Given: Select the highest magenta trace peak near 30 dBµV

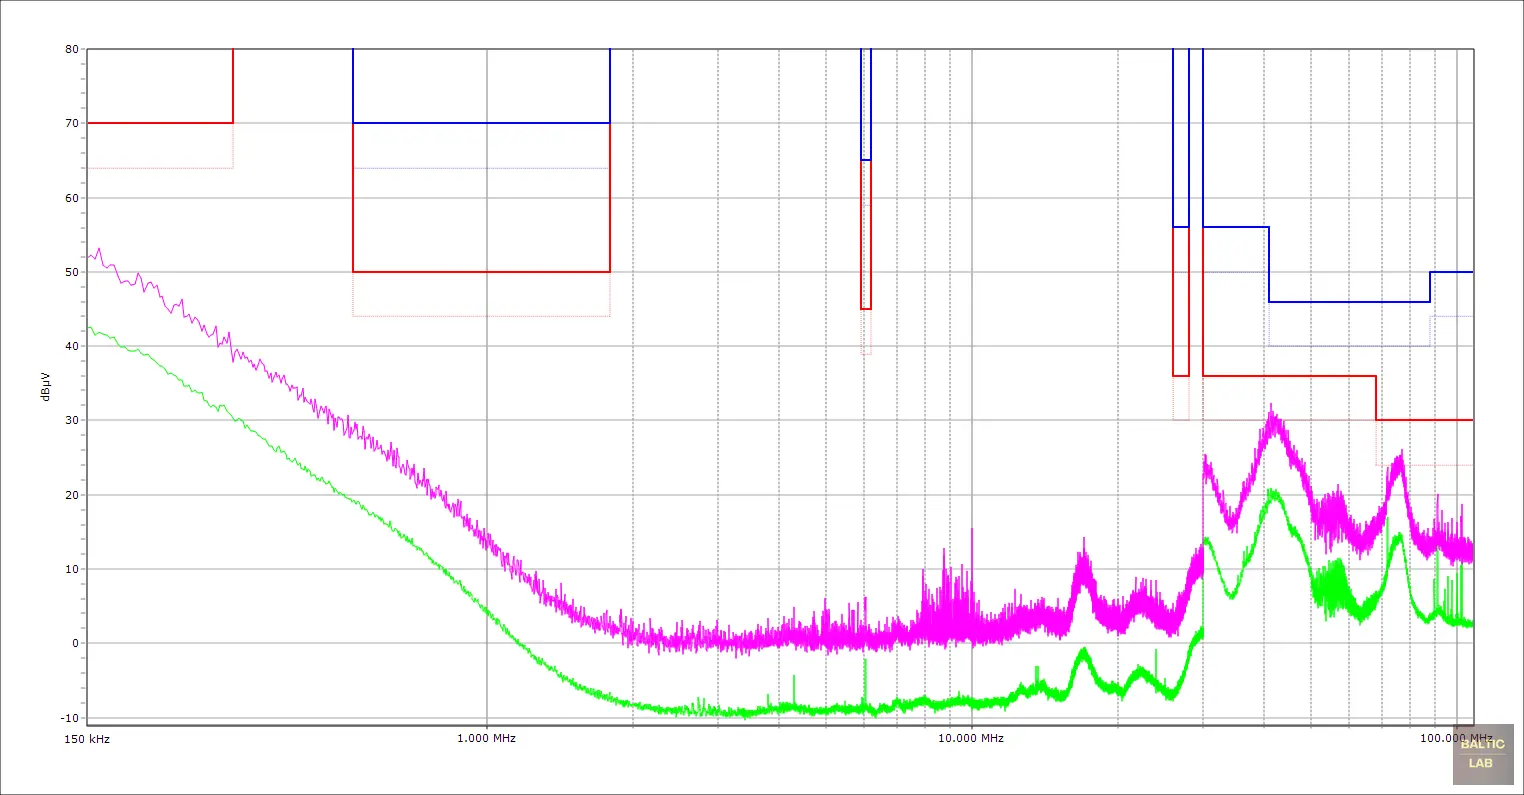Looking at the screenshot, I should click(x=1271, y=407).
